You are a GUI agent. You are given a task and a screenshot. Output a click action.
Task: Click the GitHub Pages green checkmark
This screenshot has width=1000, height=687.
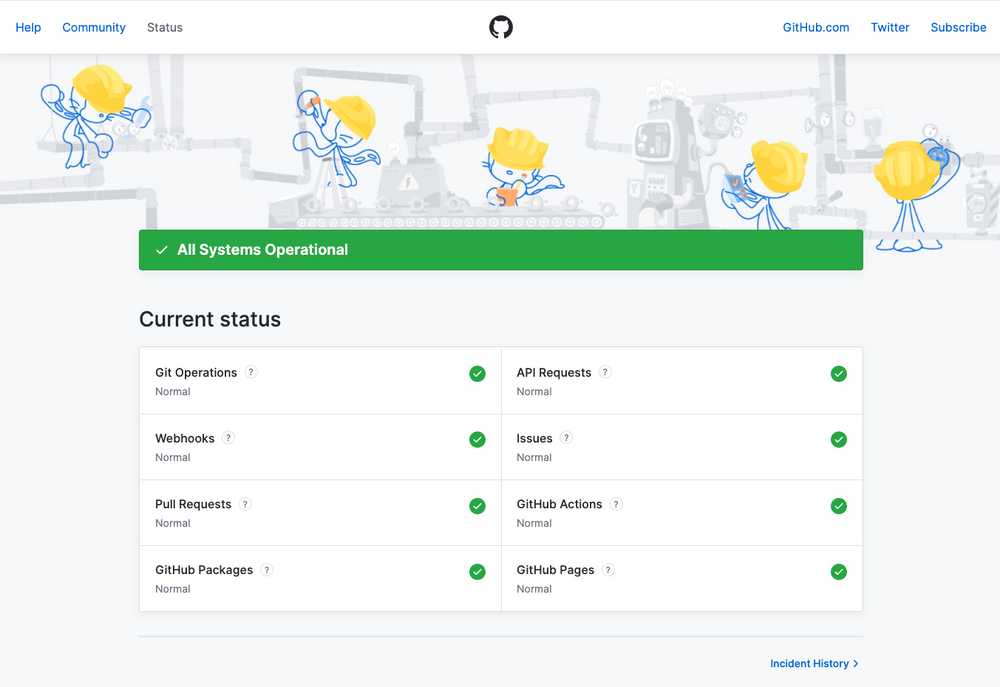839,571
